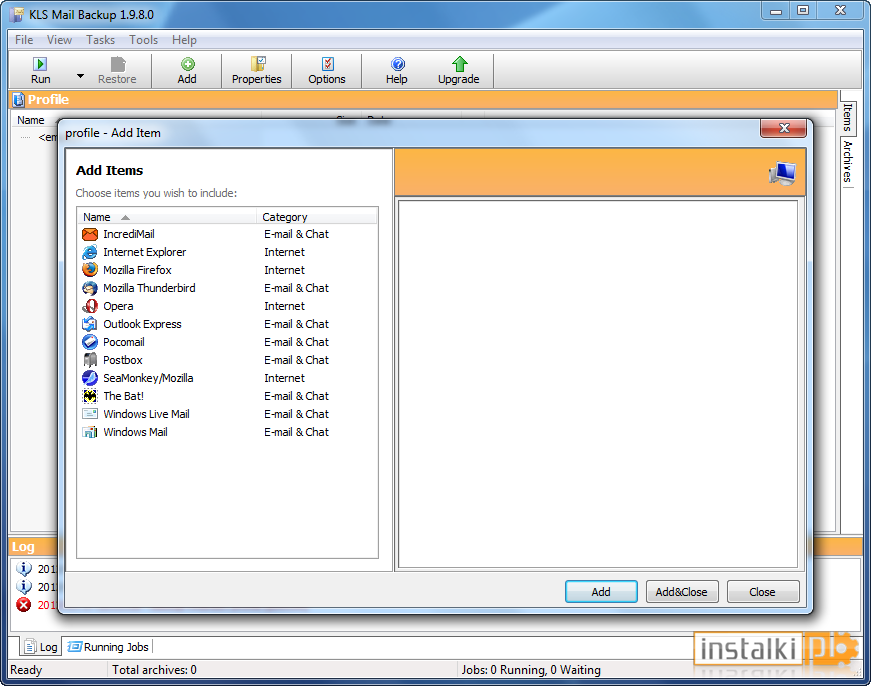871x686 pixels.
Task: Click the Help toolbar icon
Action: pos(398,64)
